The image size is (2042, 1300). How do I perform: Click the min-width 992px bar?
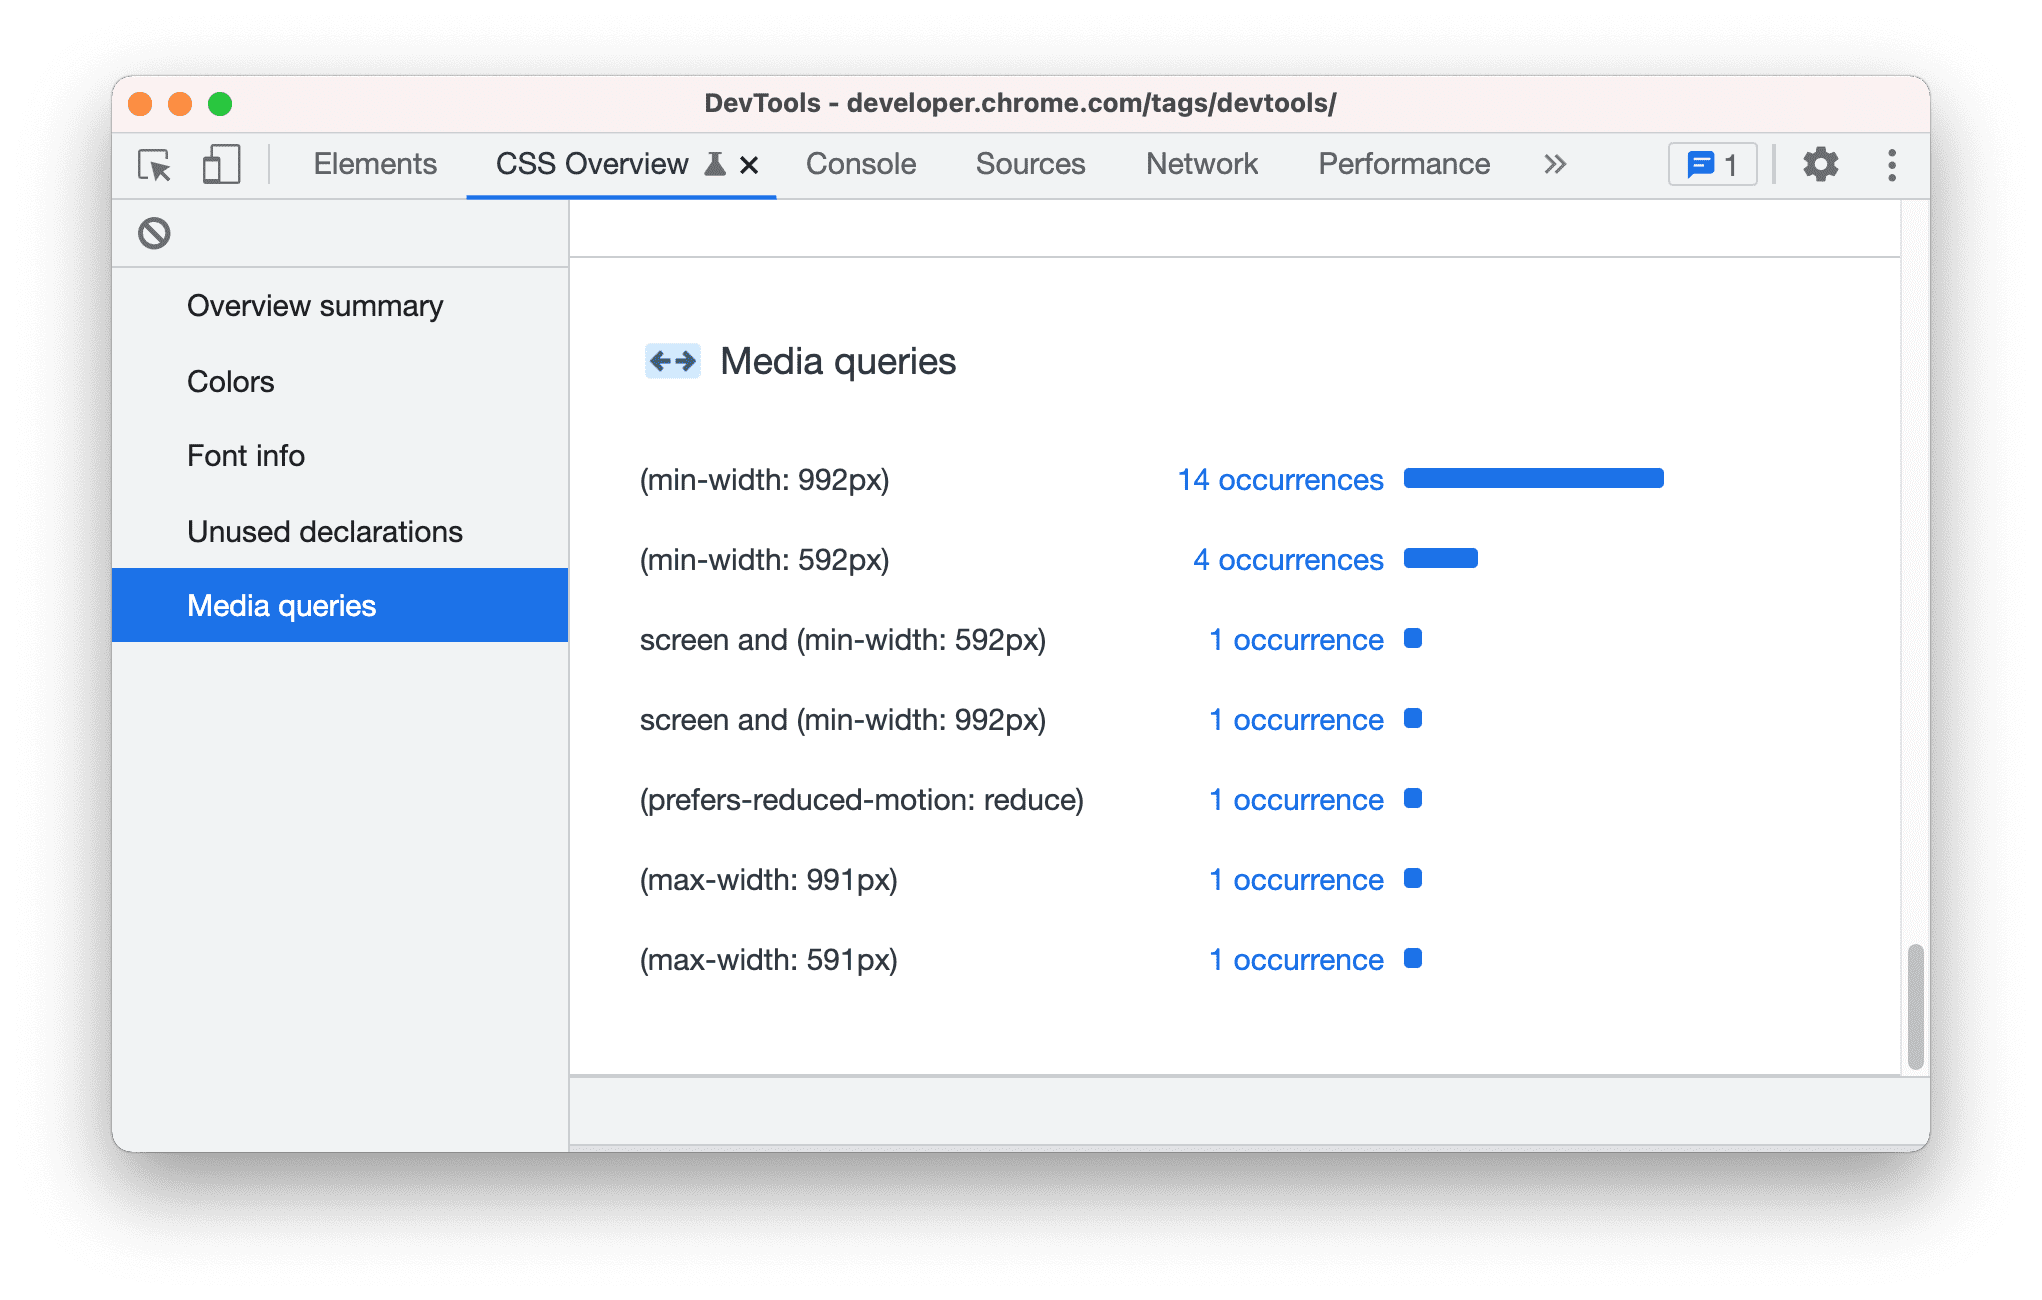point(1548,477)
